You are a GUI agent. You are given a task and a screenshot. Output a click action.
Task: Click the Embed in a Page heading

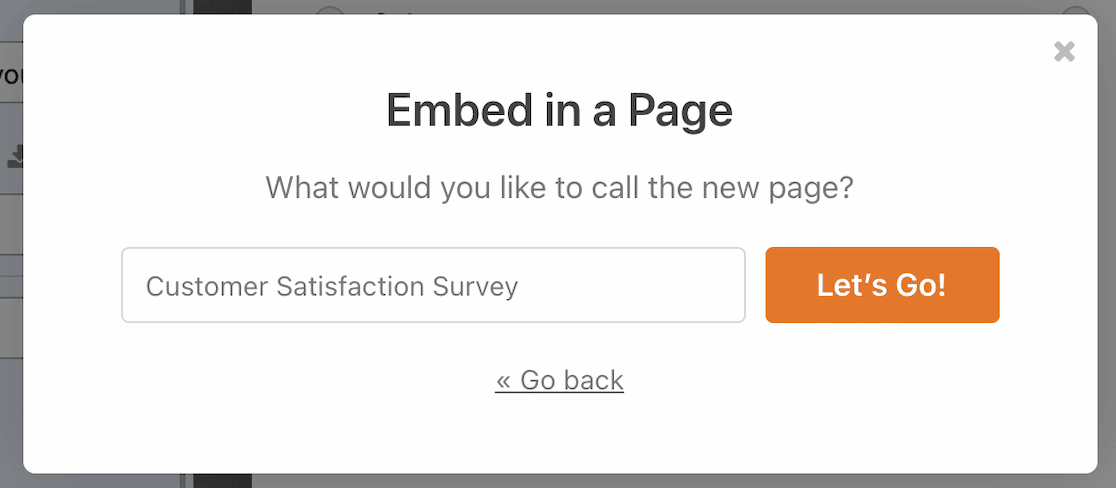pyautogui.click(x=559, y=112)
